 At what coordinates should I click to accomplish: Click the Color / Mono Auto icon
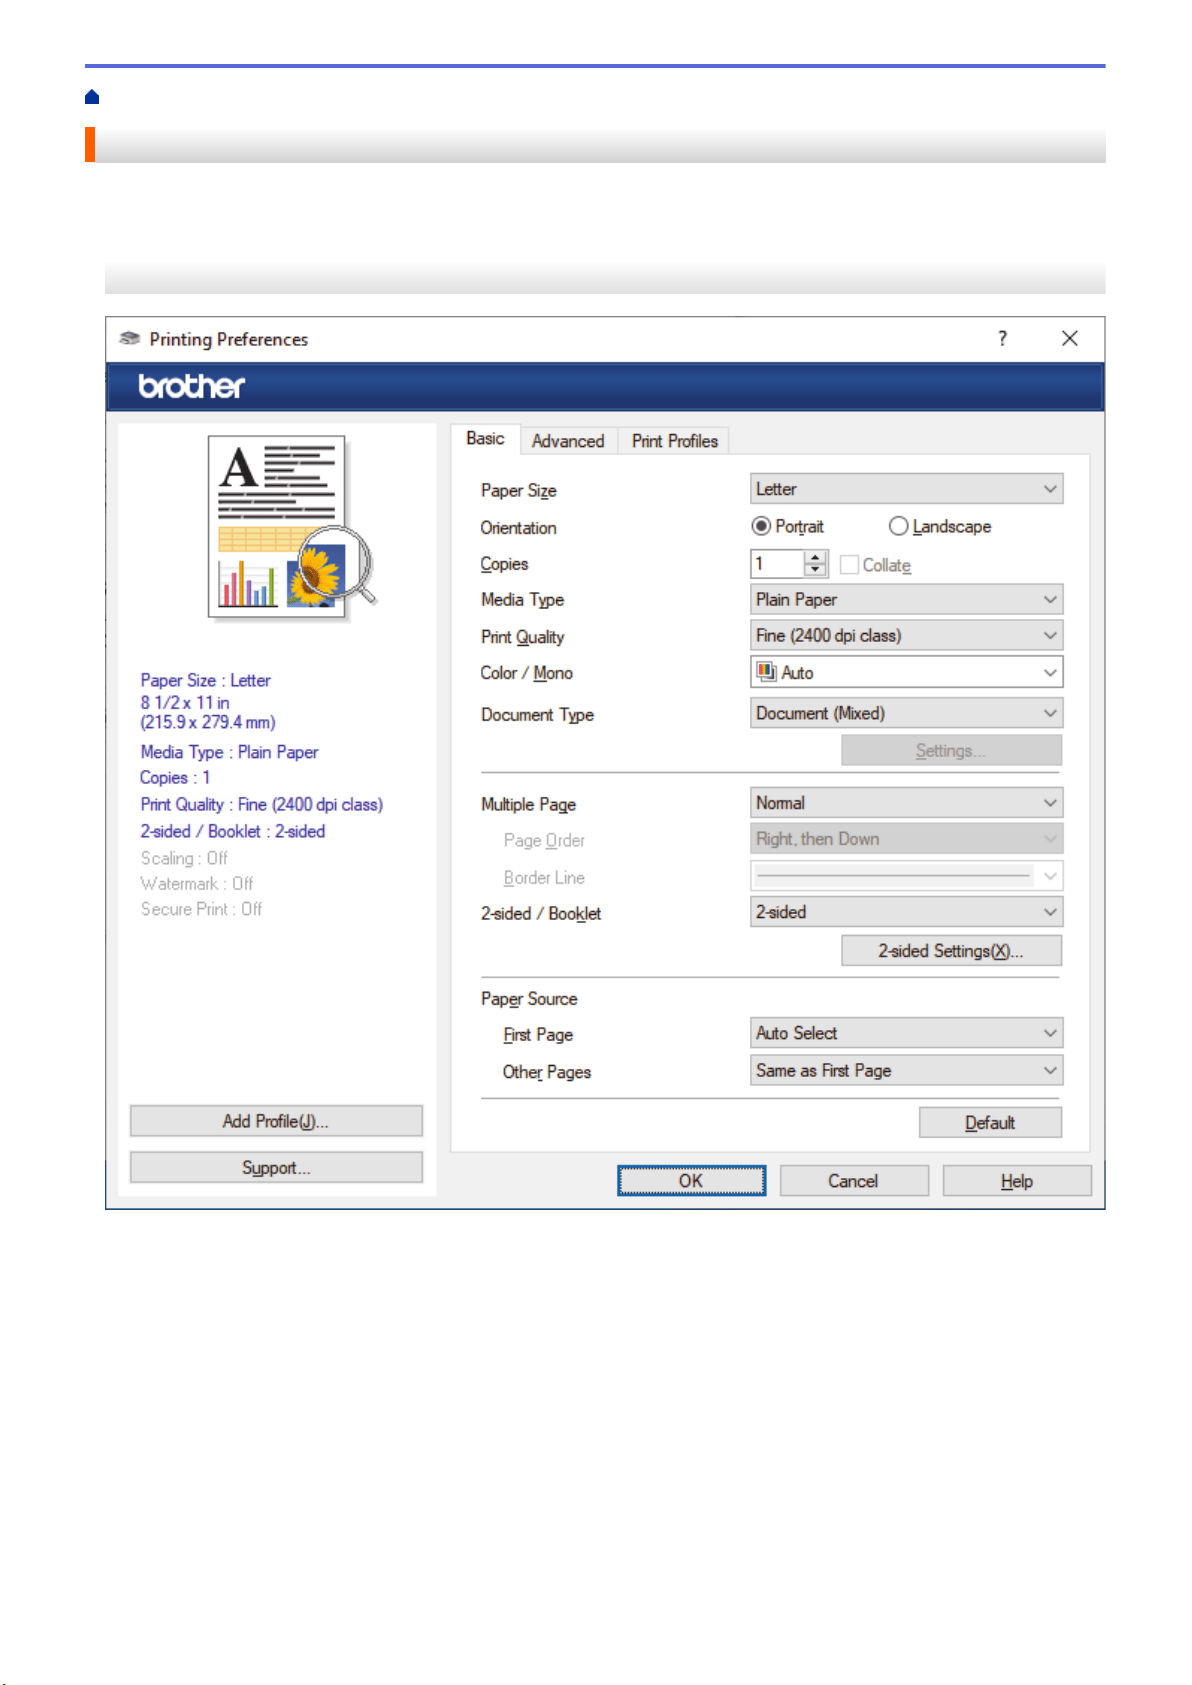click(x=766, y=672)
